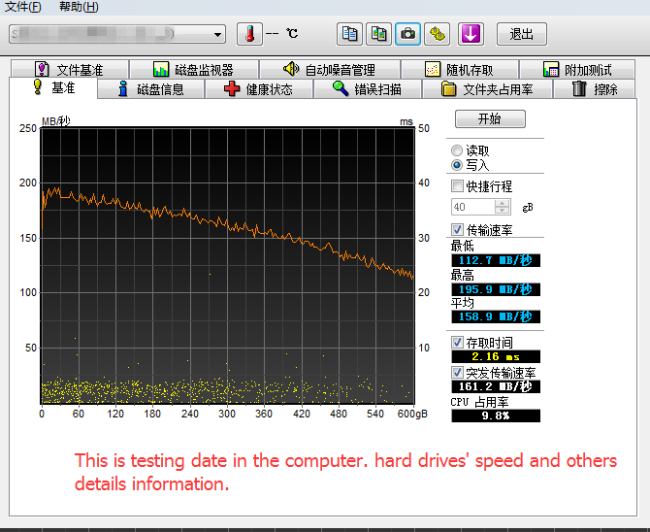Click the purple down arrow icon
650x532 pixels.
pos(471,34)
